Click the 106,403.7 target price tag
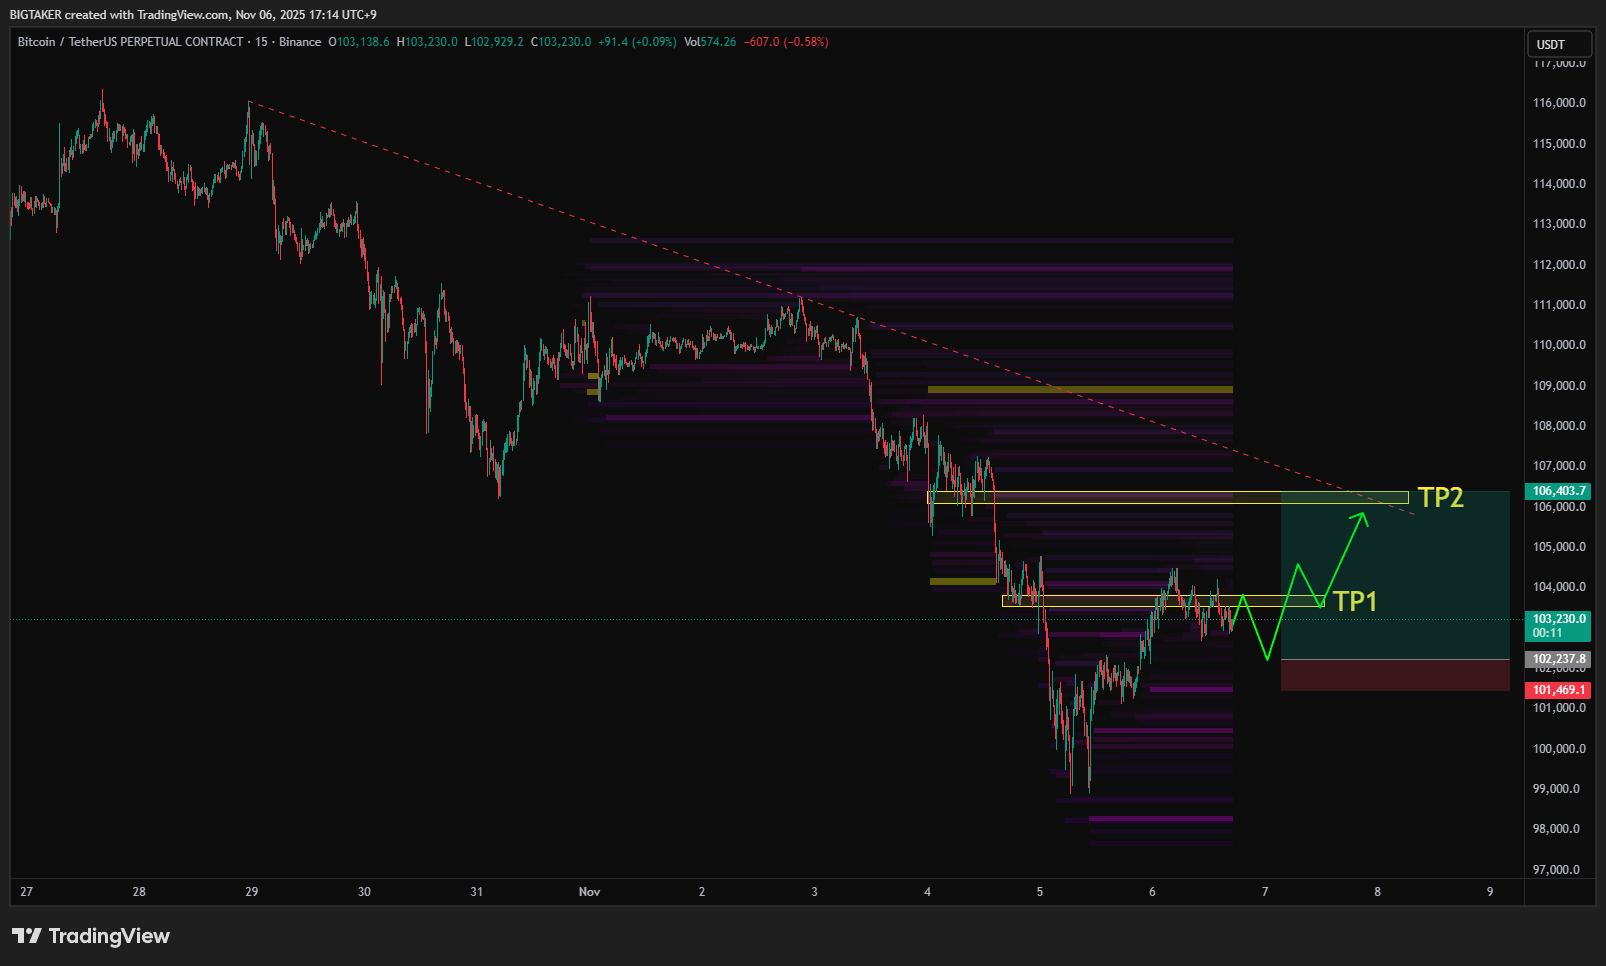This screenshot has height=966, width=1606. click(1559, 491)
